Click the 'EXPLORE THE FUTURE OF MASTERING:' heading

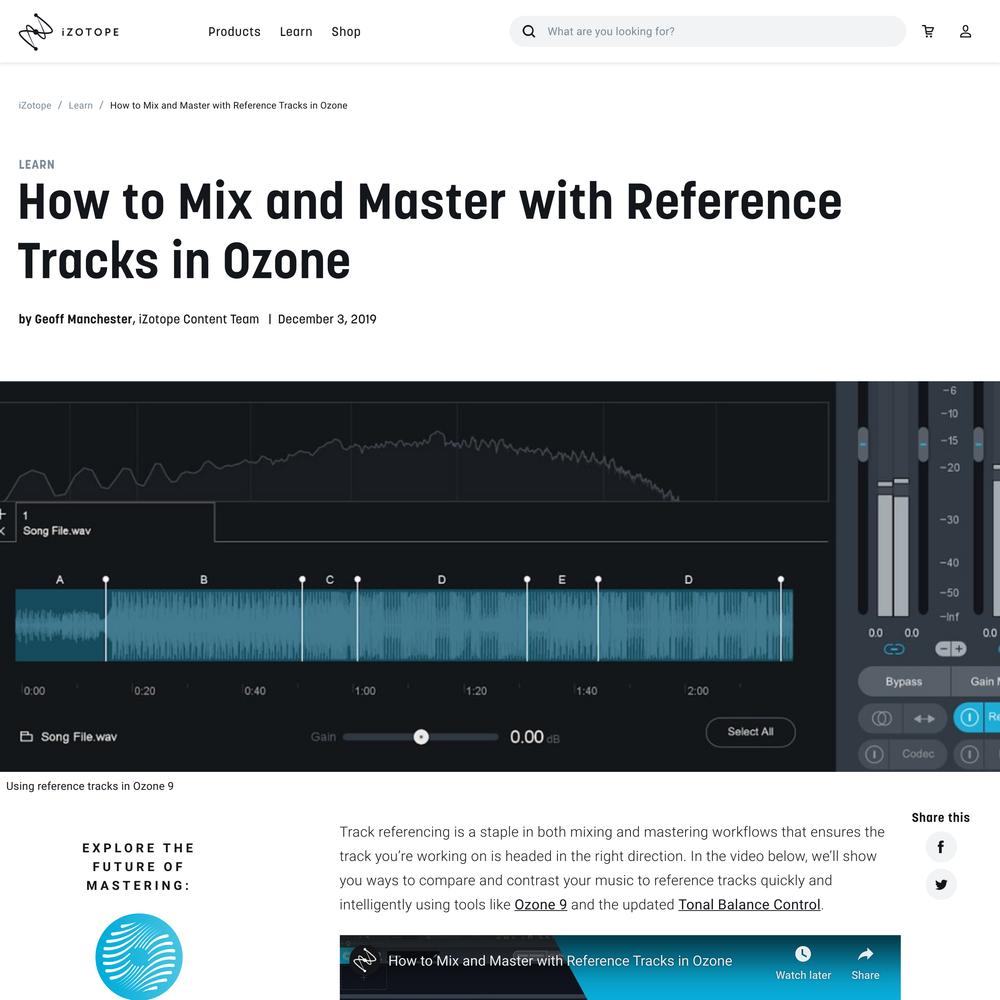[x=138, y=867]
